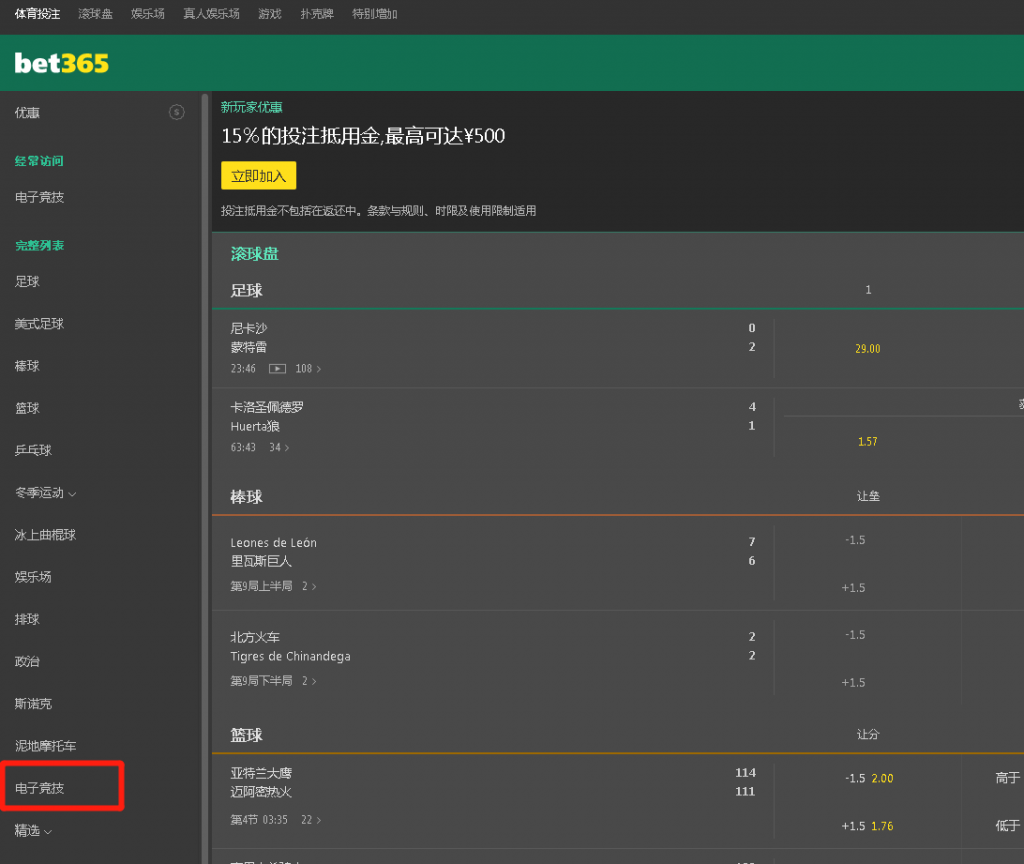Switch to the 扑克牌 section
1024x864 pixels.
pyautogui.click(x=316, y=14)
